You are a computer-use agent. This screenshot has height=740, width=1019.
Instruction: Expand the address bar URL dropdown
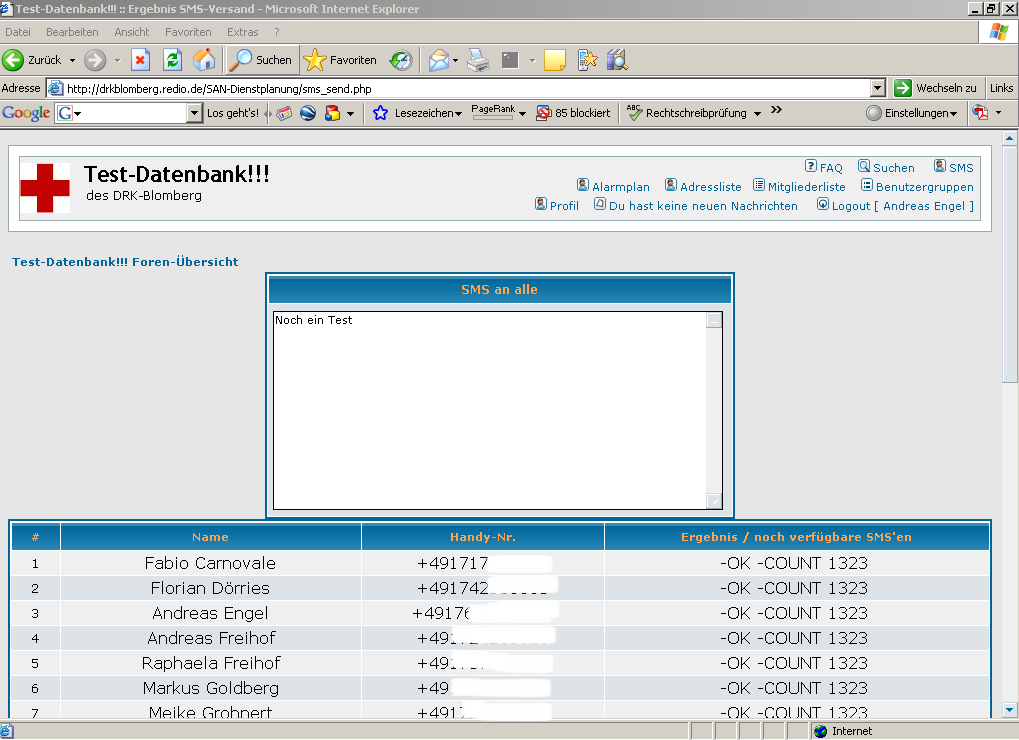(878, 88)
